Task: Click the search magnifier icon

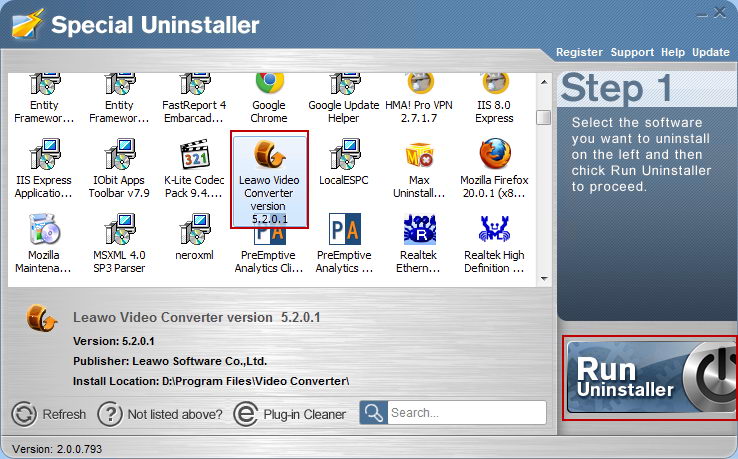Action: [374, 413]
